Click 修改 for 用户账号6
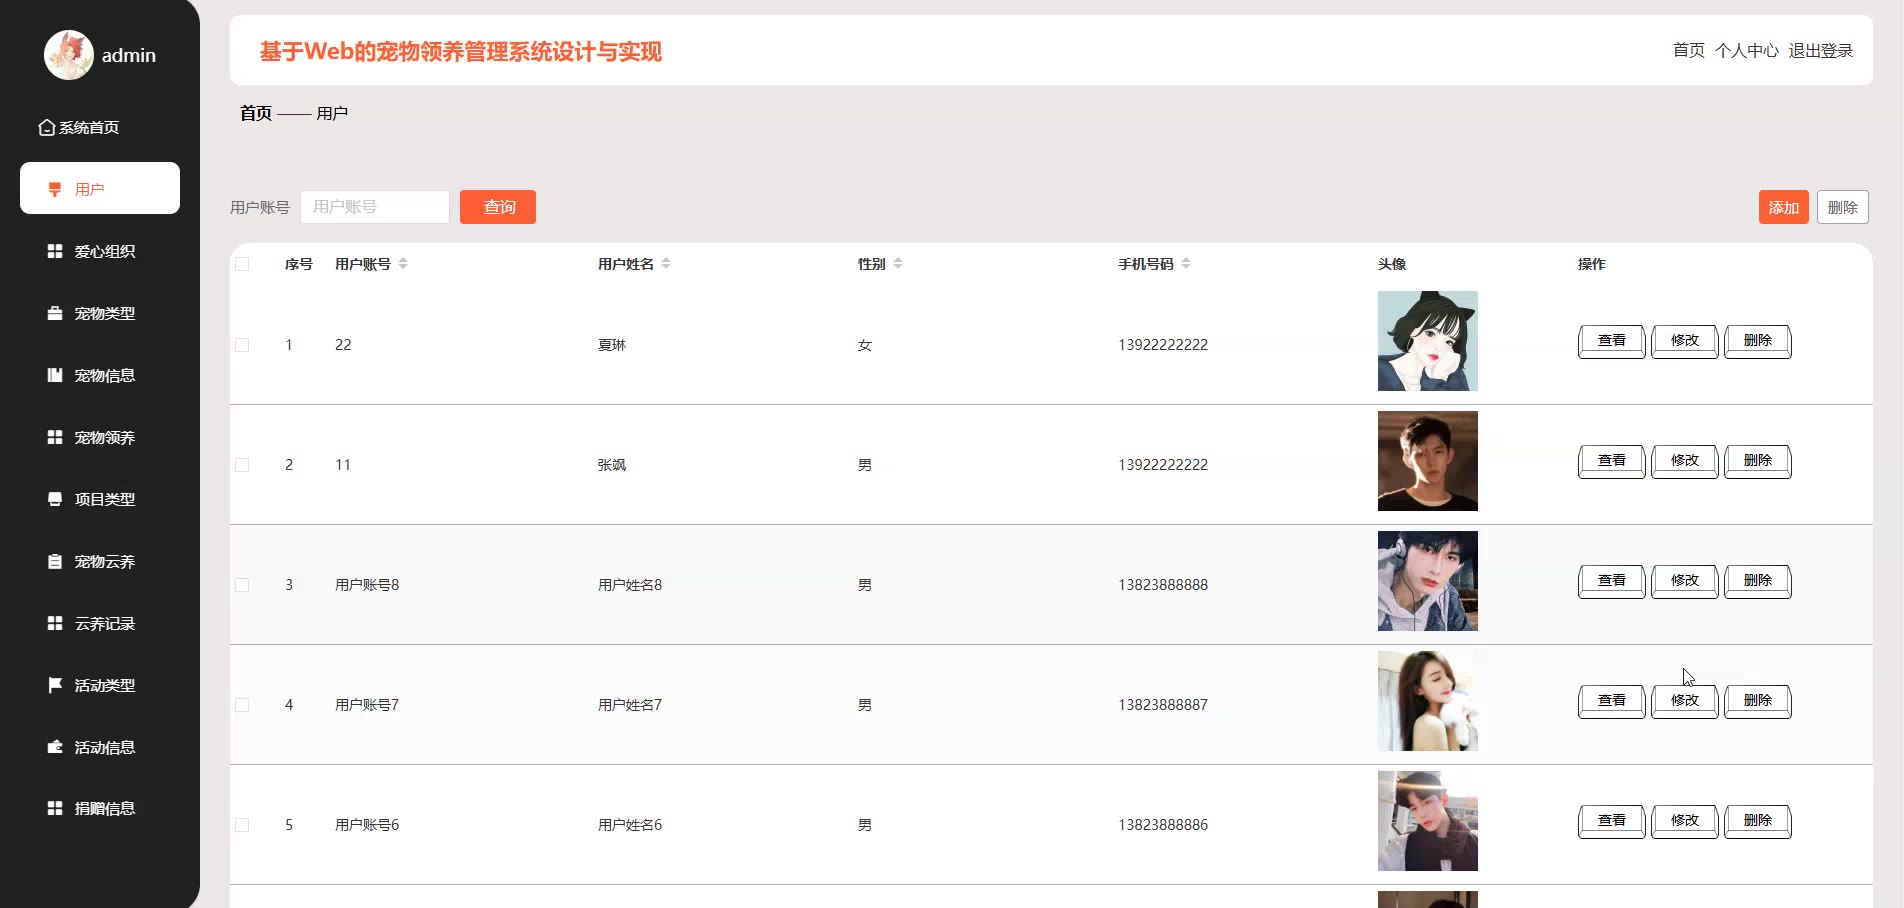1904x908 pixels. (1685, 821)
